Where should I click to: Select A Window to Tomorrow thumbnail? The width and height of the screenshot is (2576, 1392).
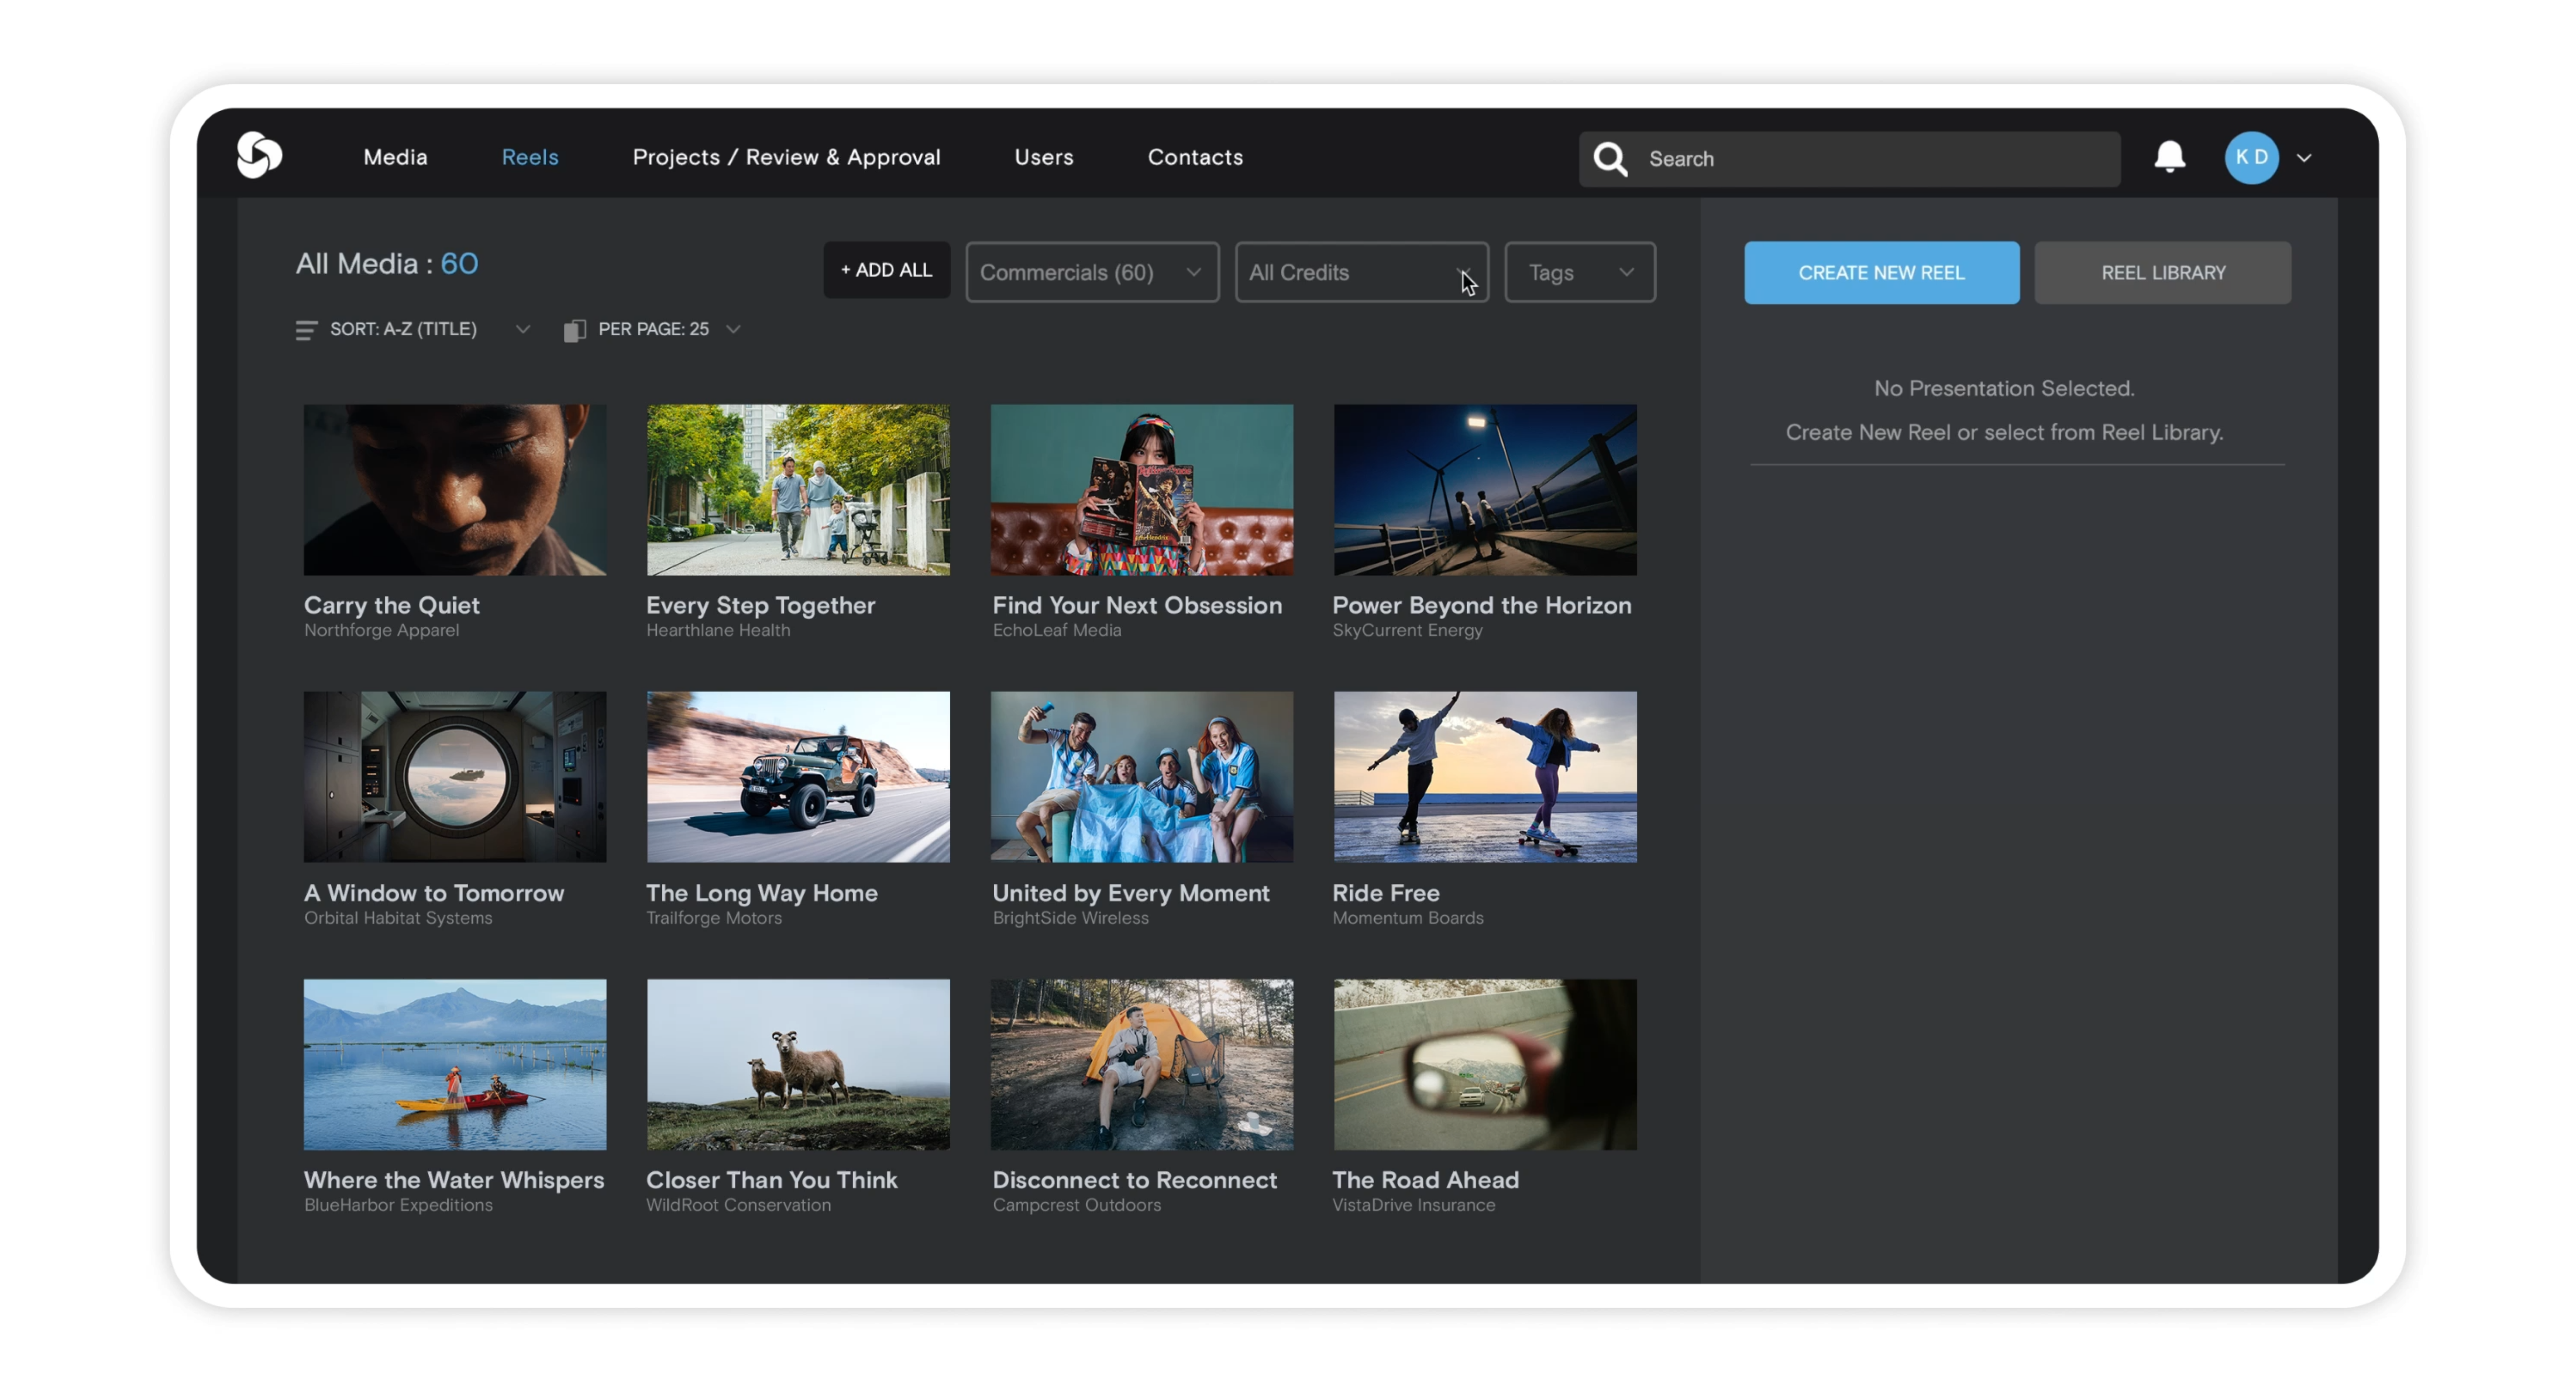(x=455, y=777)
